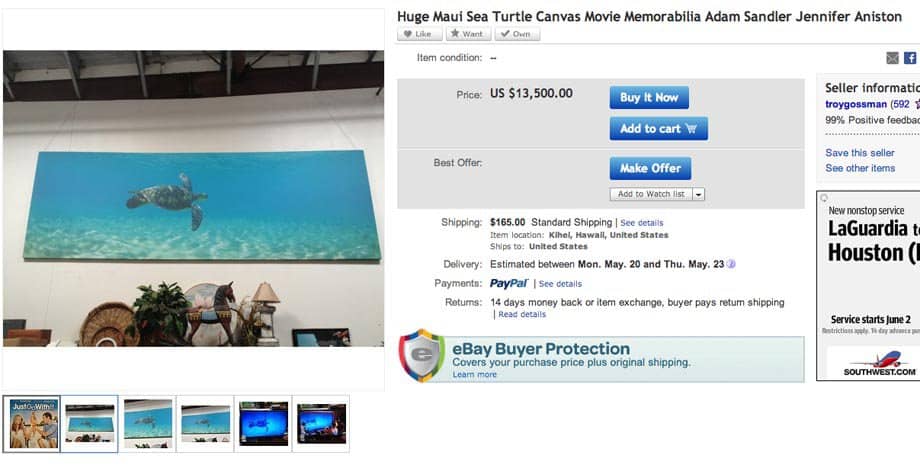The height and width of the screenshot is (465, 920).
Task: Select the last dark TV screen thumbnail
Action: click(321, 424)
